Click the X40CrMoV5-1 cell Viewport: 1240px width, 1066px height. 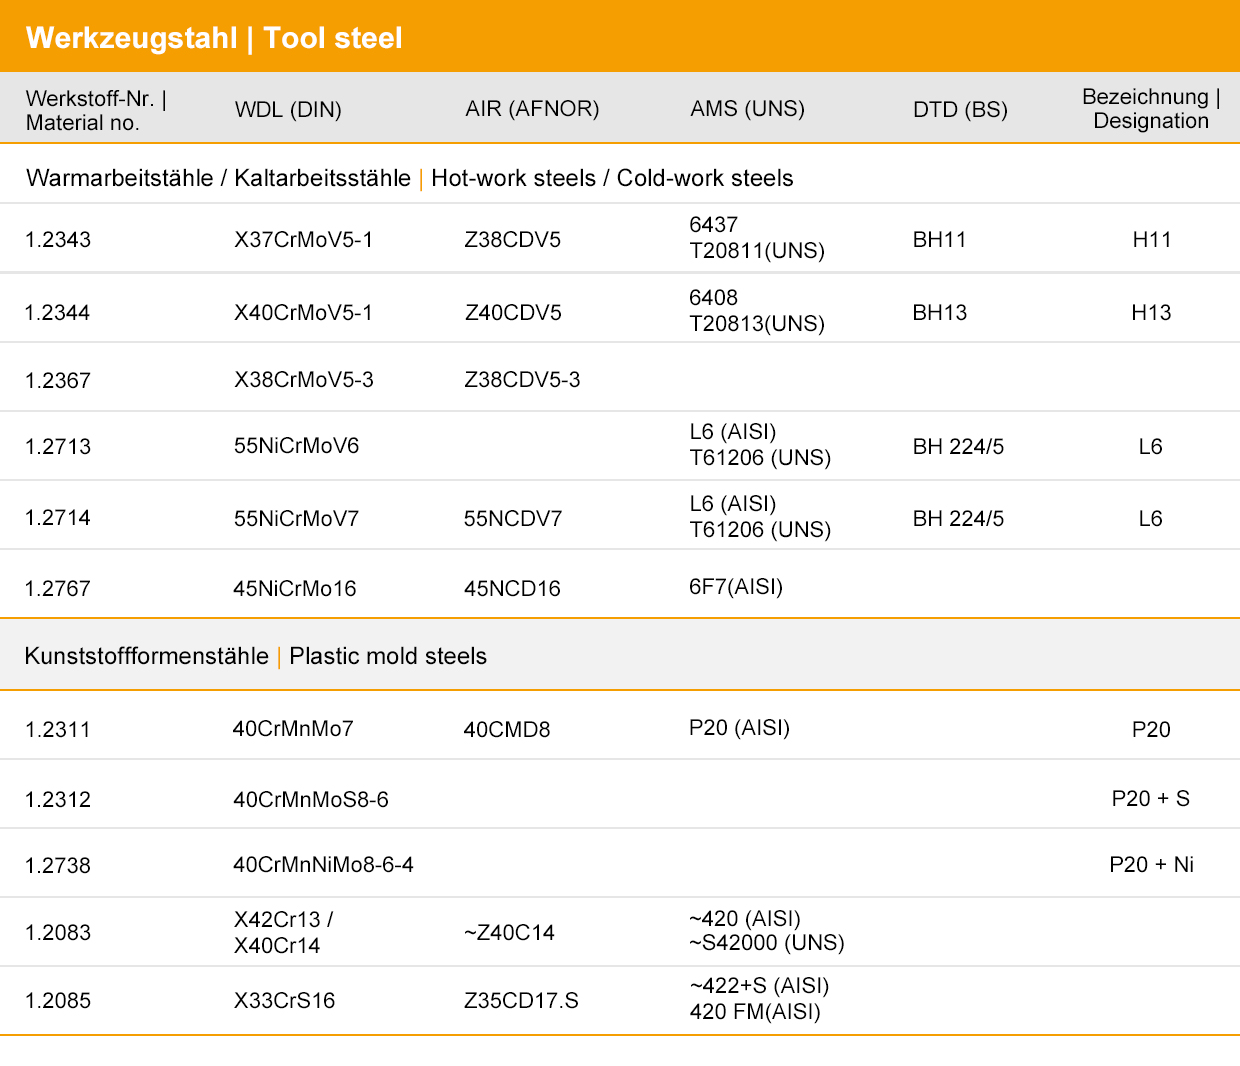(x=303, y=313)
